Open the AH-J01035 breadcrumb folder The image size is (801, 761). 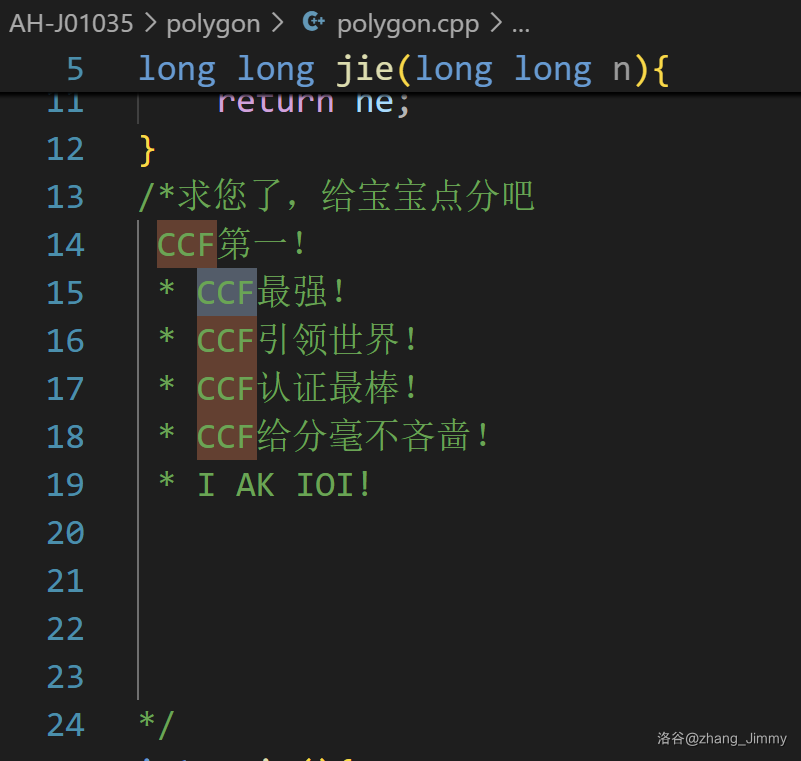(71, 23)
